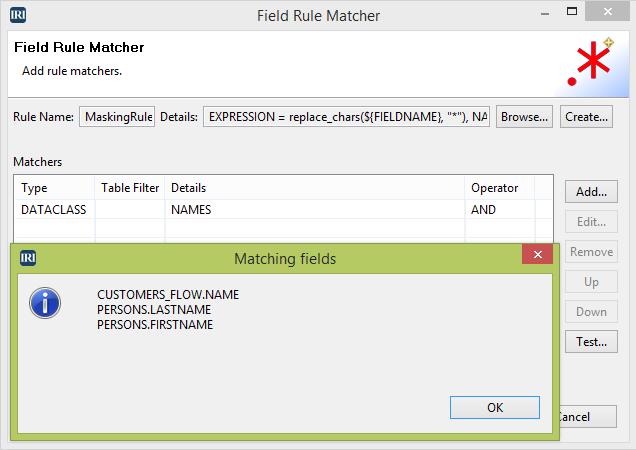This screenshot has width=636, height=450.
Task: Click the IRI icon in Matching fields title bar
Action: (x=28, y=258)
